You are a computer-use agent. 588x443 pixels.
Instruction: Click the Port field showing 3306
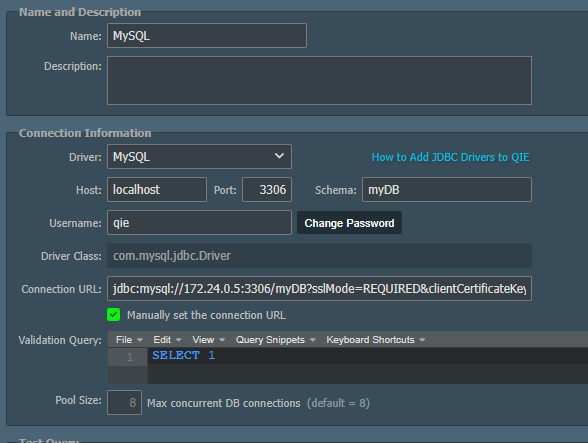[x=267, y=189]
